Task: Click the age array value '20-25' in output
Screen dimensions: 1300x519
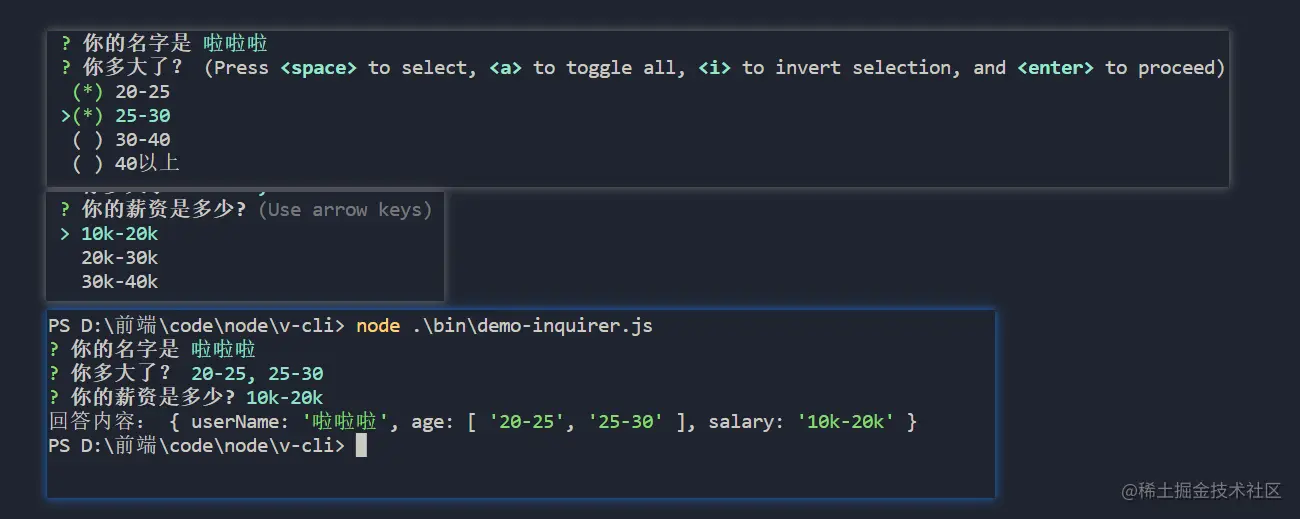Action: tap(527, 421)
